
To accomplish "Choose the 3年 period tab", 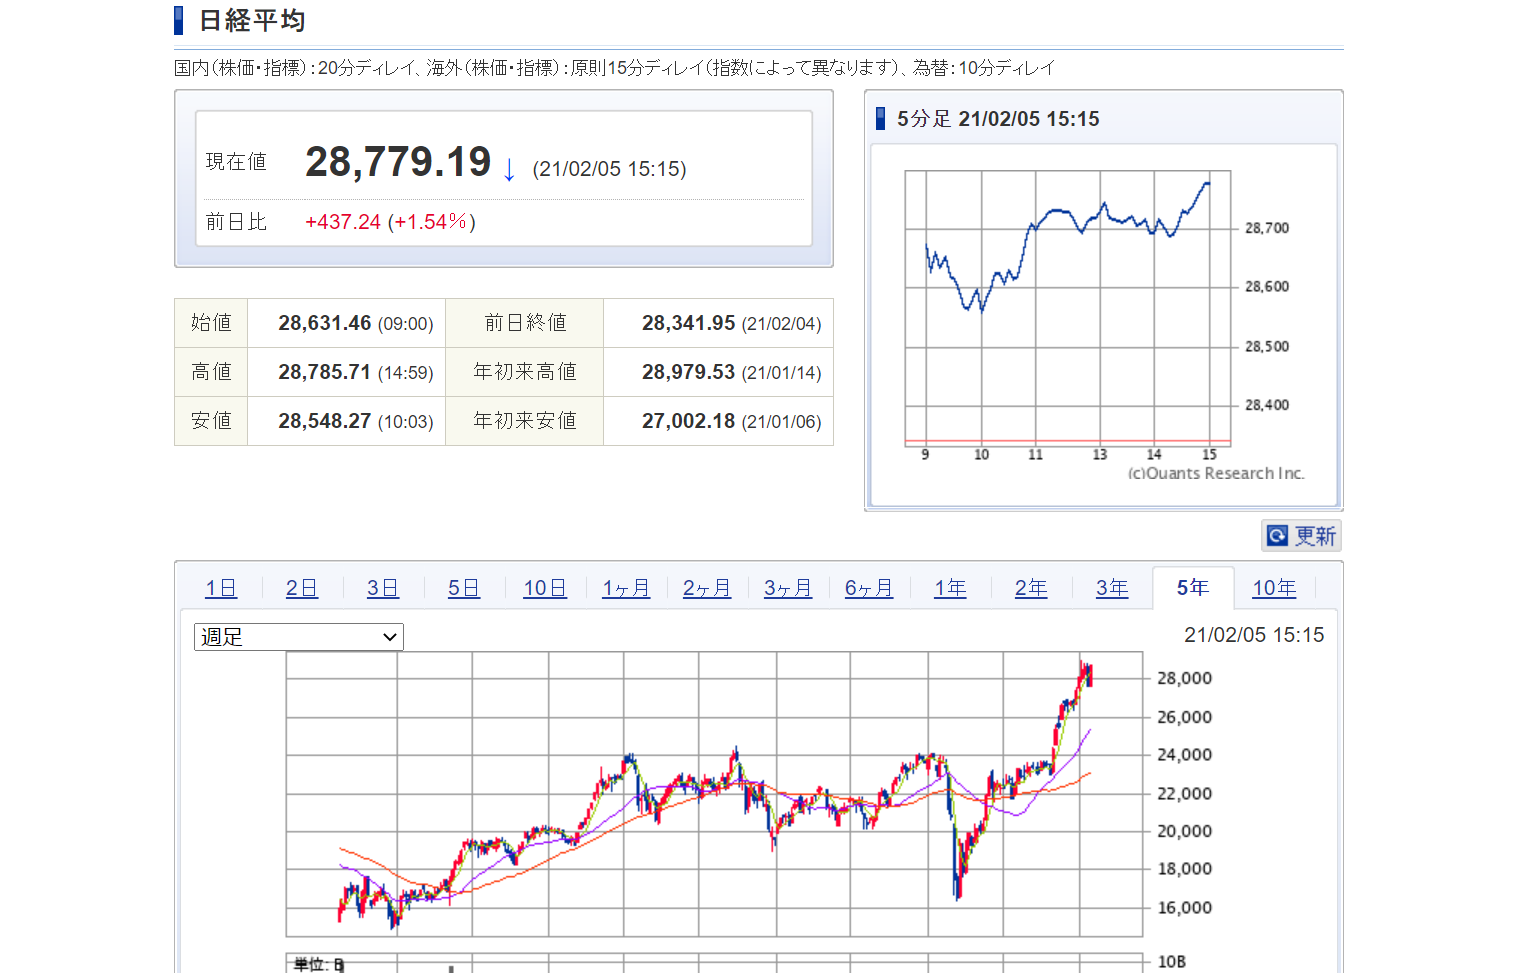I will click(x=1112, y=588).
